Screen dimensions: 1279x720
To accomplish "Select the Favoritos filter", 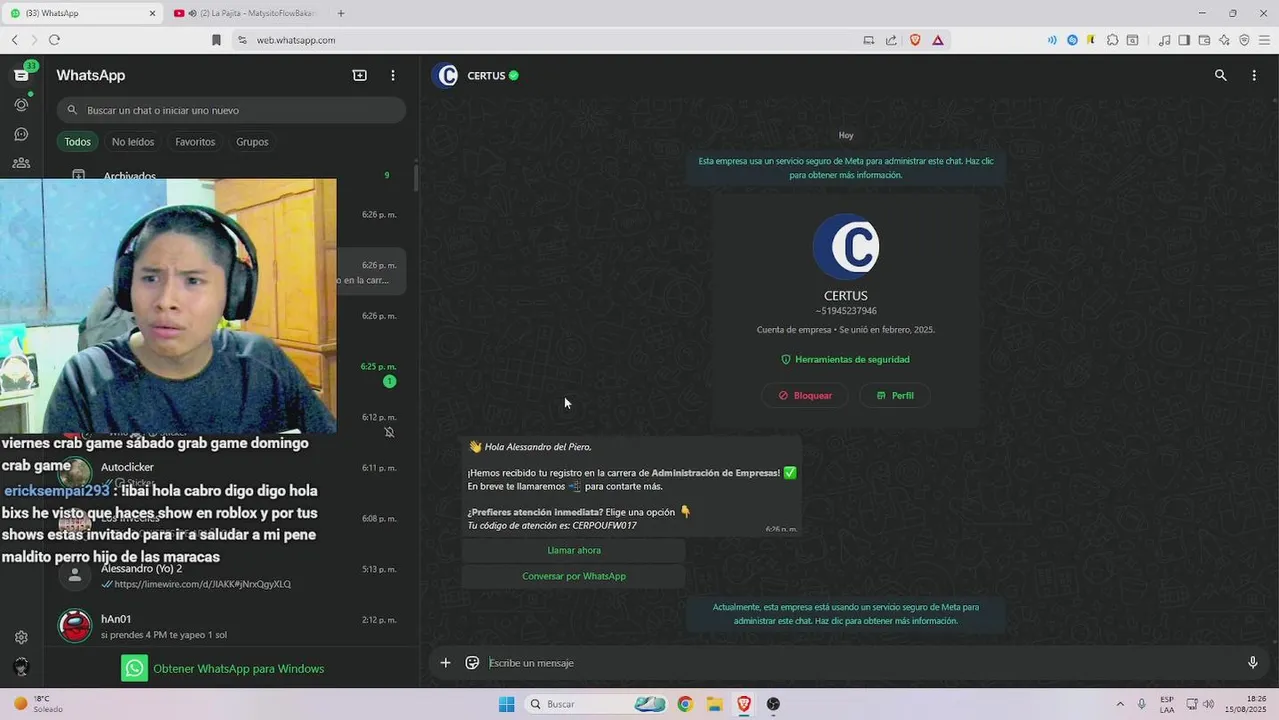I will [x=195, y=142].
